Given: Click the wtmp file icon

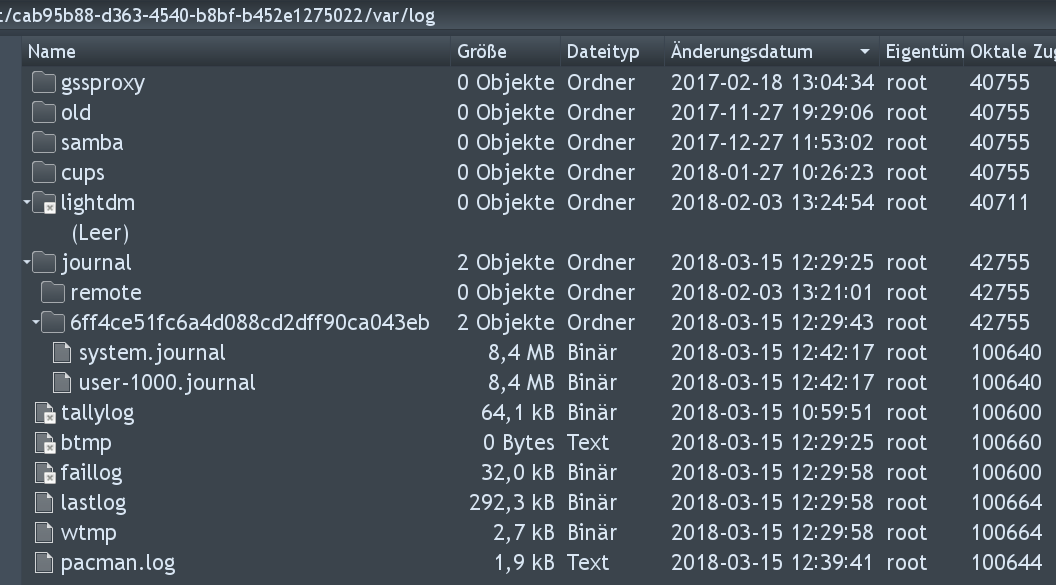Looking at the screenshot, I should pos(44,533).
